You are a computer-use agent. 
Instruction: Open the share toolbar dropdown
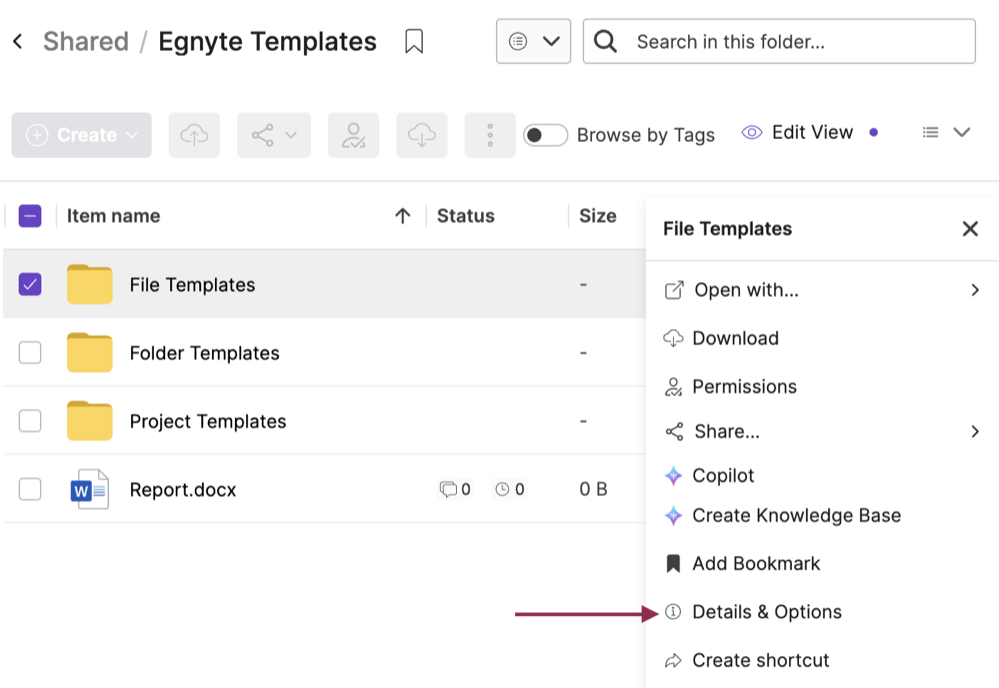[274, 135]
